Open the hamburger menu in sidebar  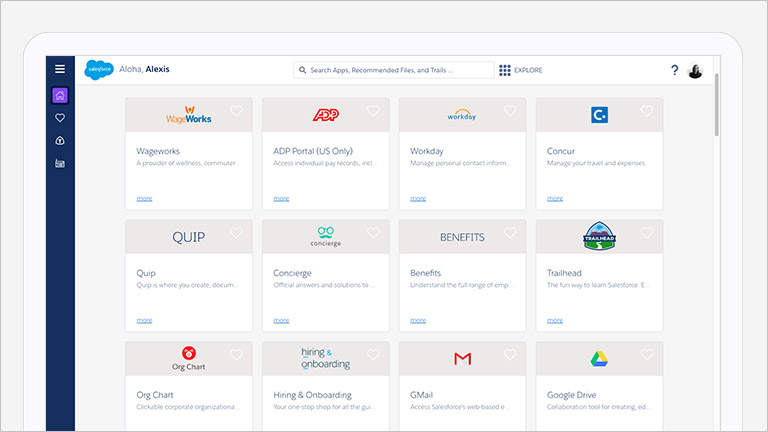click(60, 69)
